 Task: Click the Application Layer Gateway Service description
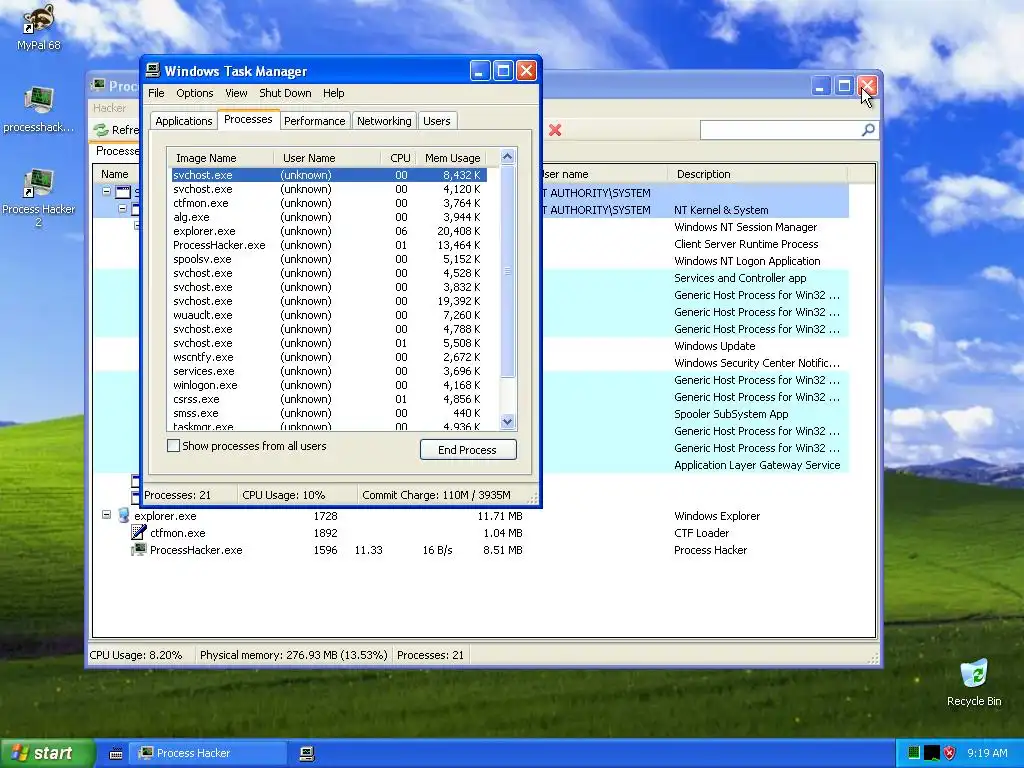[757, 465]
